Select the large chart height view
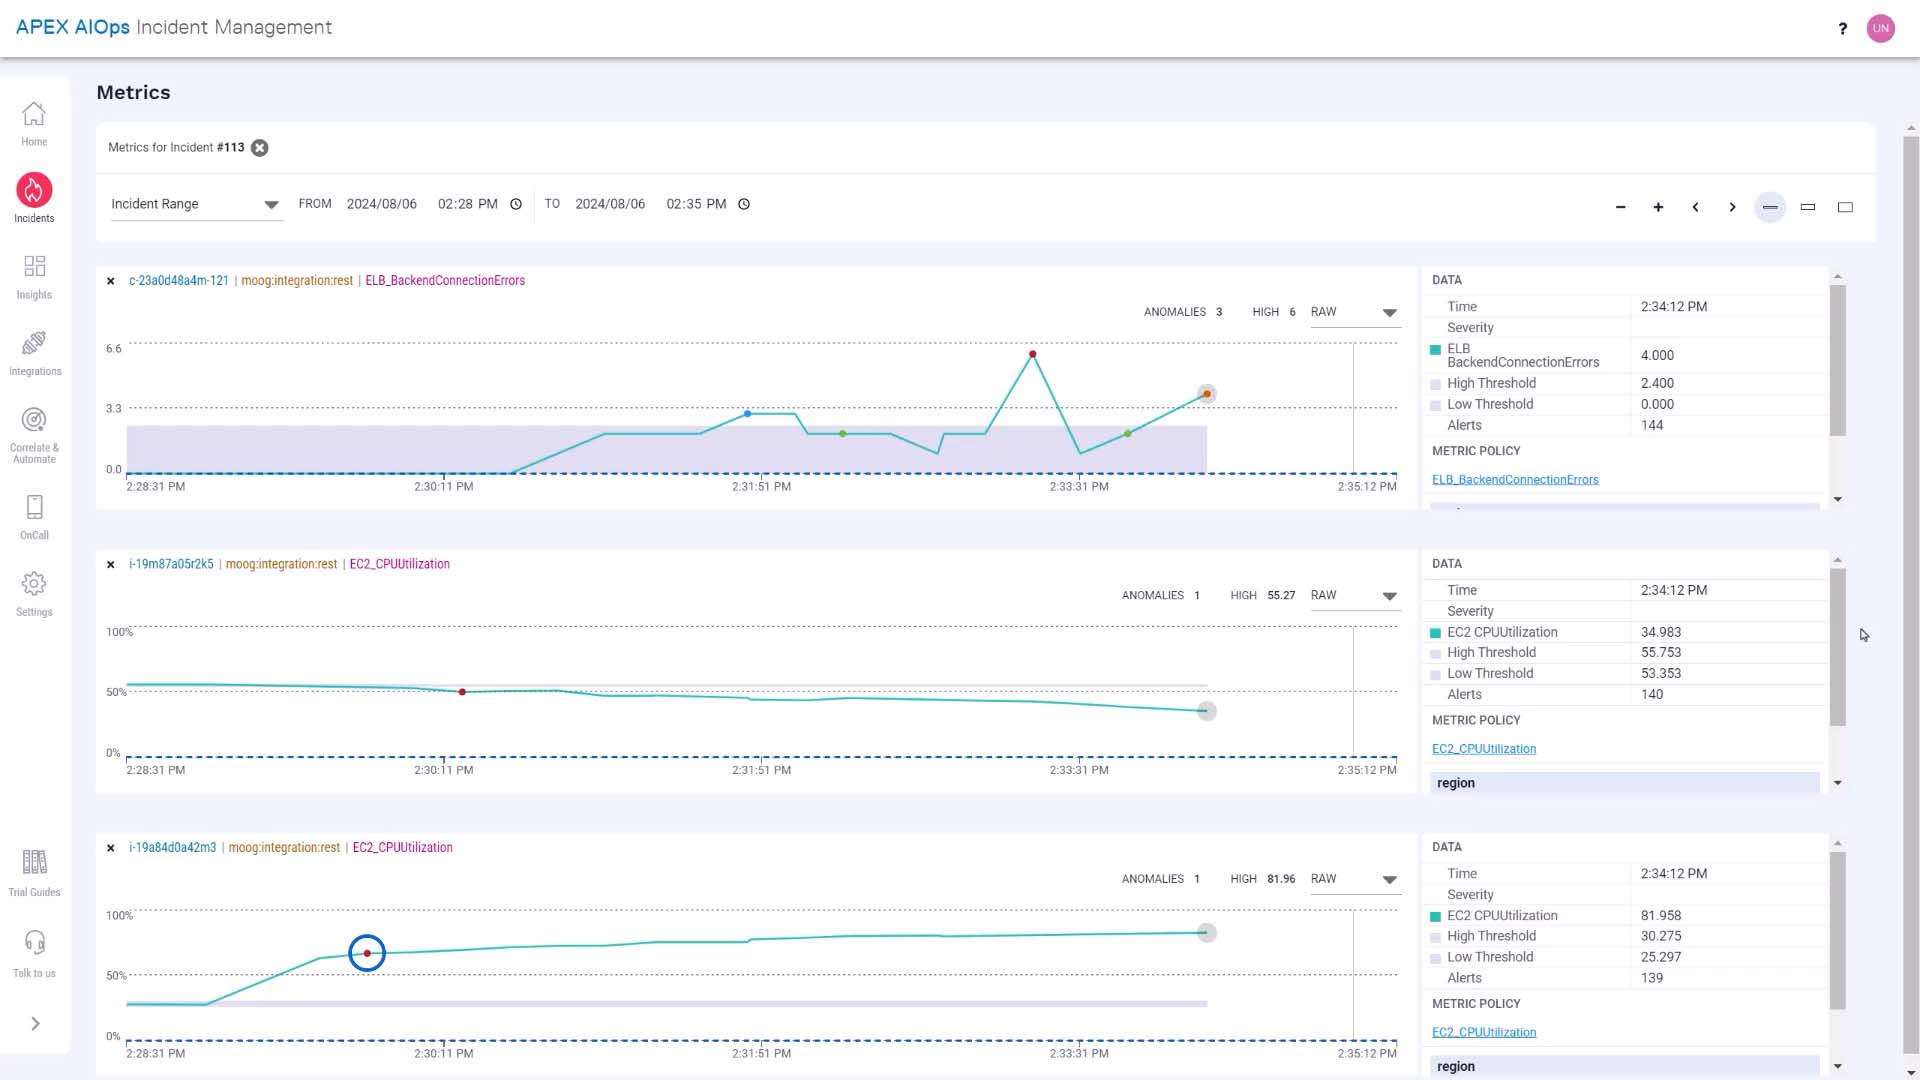The width and height of the screenshot is (1920, 1080). pyautogui.click(x=1845, y=207)
